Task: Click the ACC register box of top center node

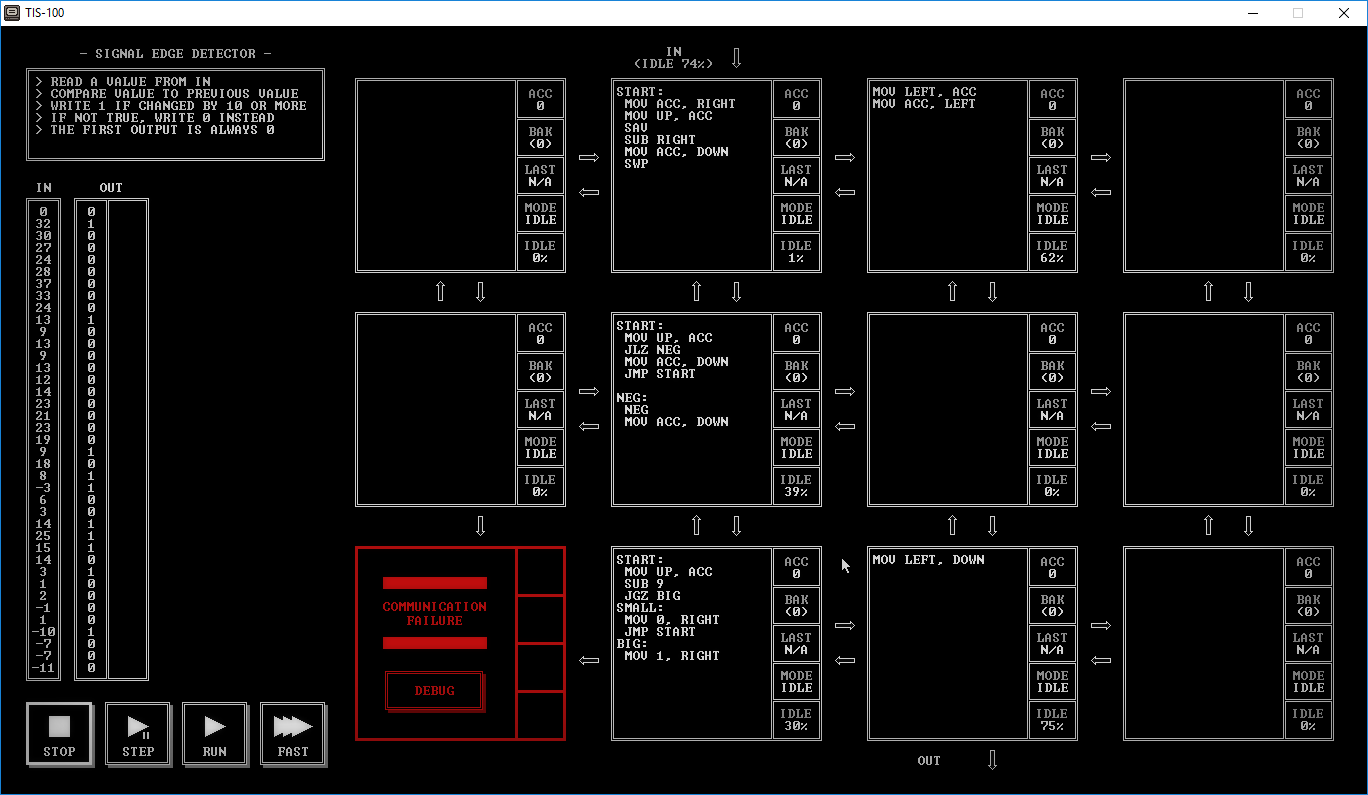Action: click(x=796, y=99)
